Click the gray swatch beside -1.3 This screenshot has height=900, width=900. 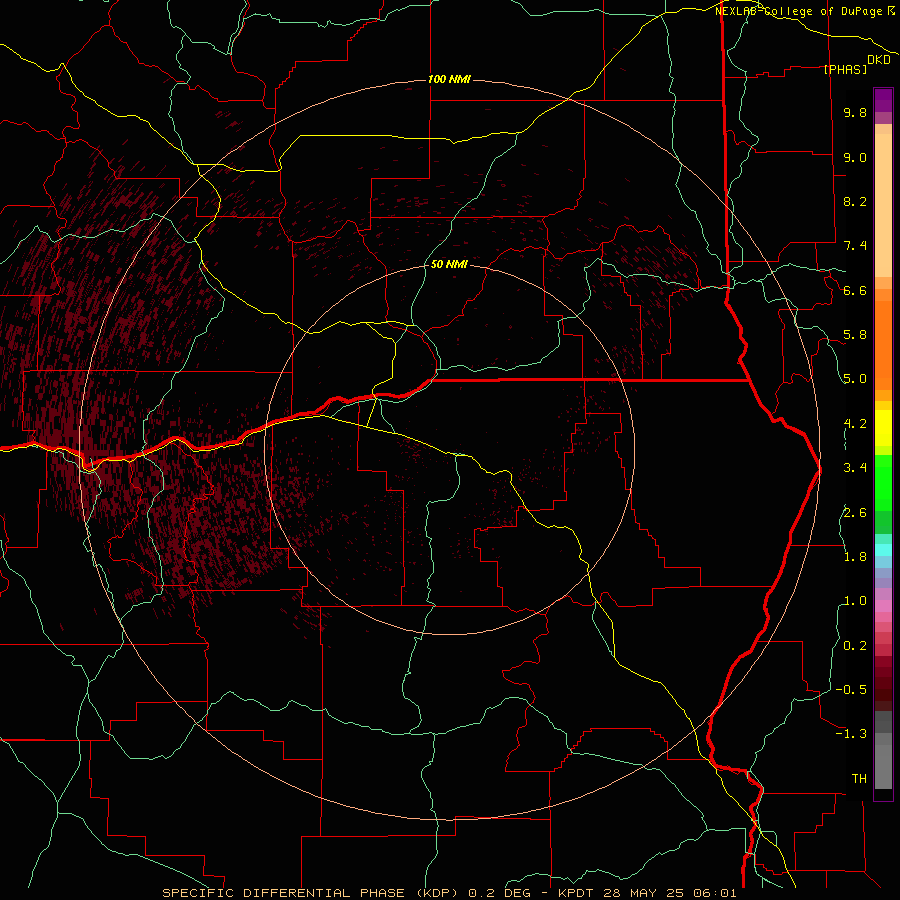pos(883,738)
